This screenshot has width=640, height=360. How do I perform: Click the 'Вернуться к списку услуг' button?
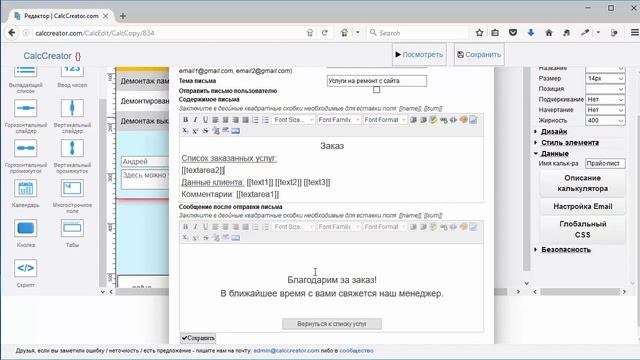tap(332, 324)
